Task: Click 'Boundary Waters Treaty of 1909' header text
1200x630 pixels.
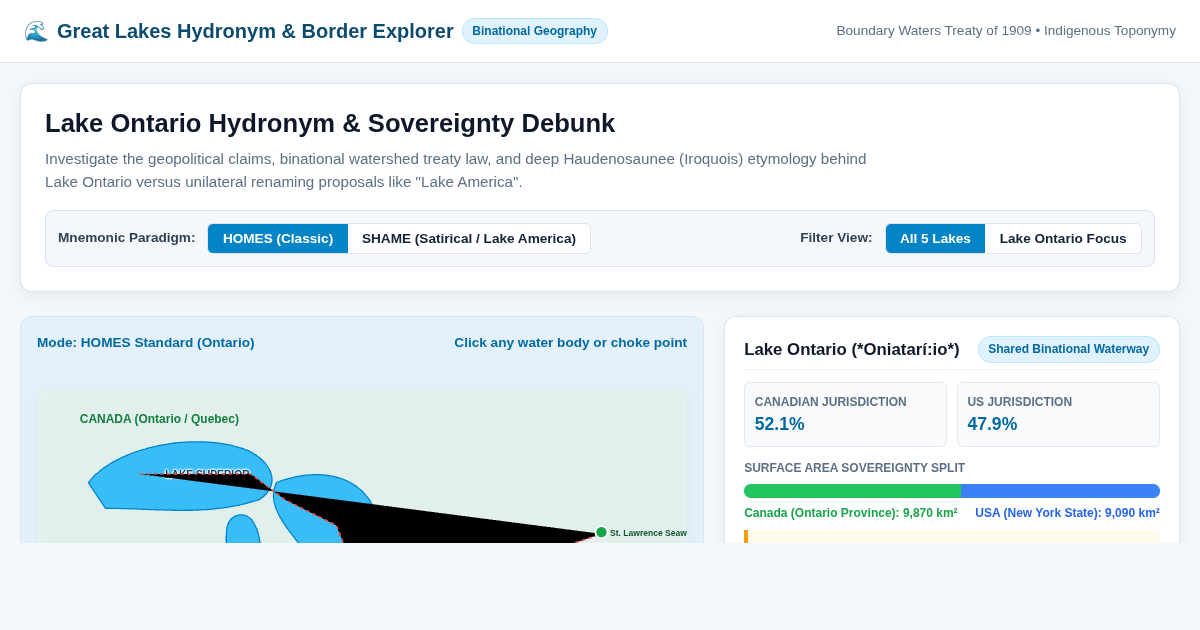Action: tap(933, 31)
